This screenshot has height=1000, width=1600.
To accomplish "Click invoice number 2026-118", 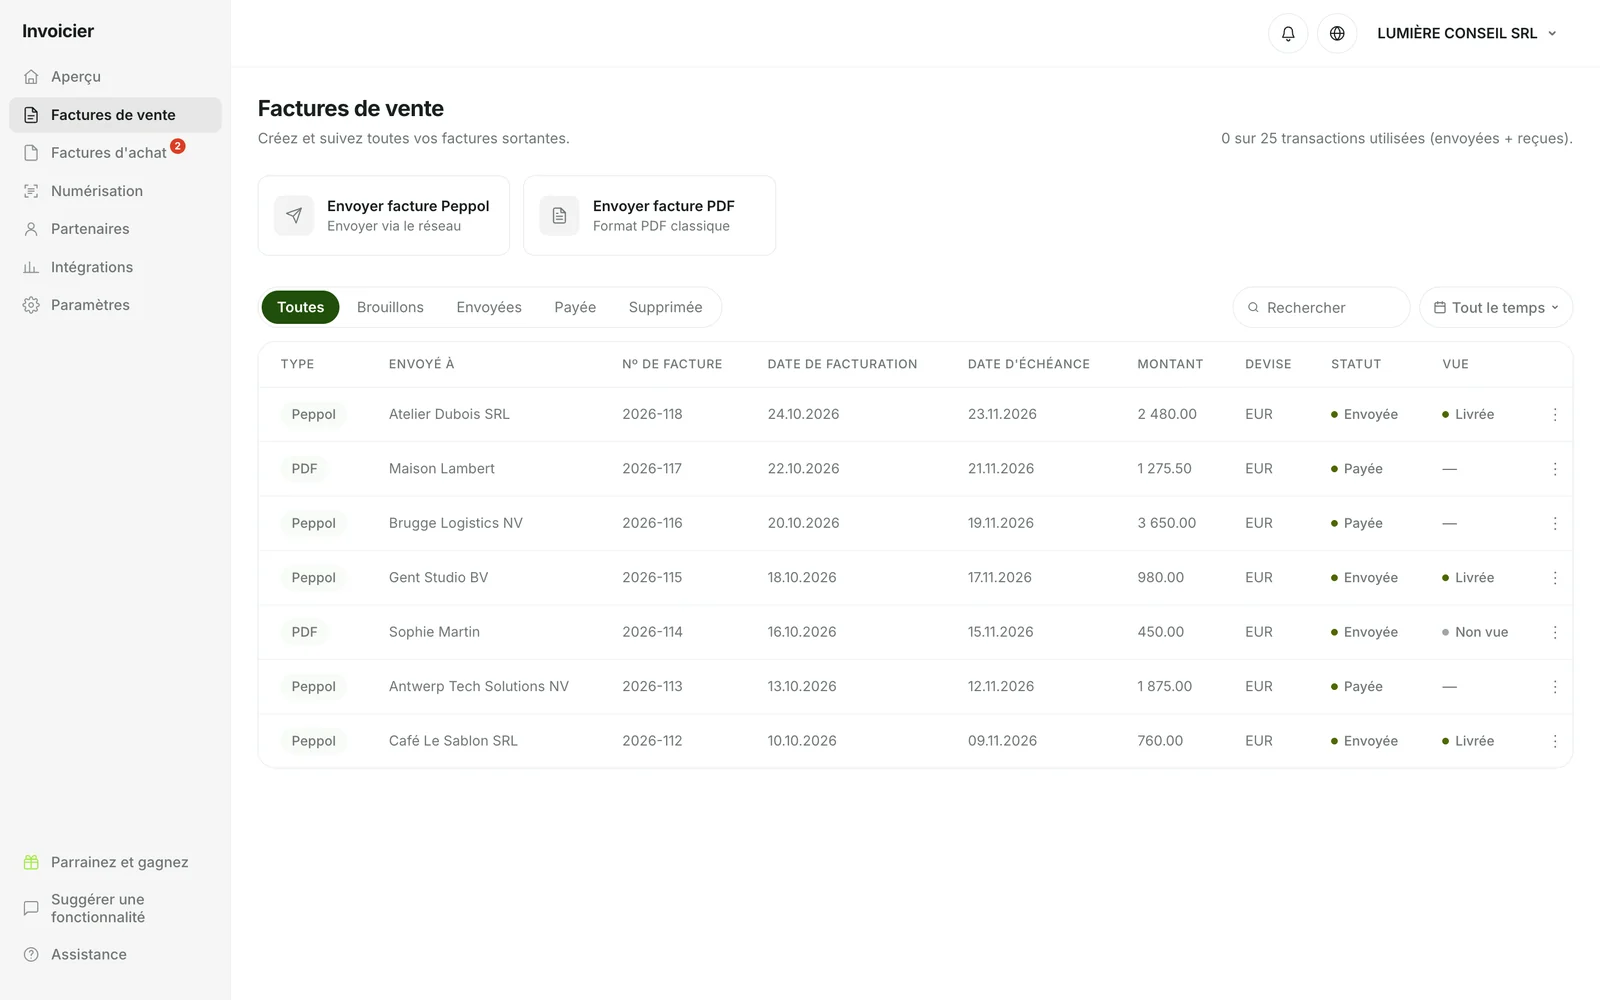I will (x=652, y=414).
